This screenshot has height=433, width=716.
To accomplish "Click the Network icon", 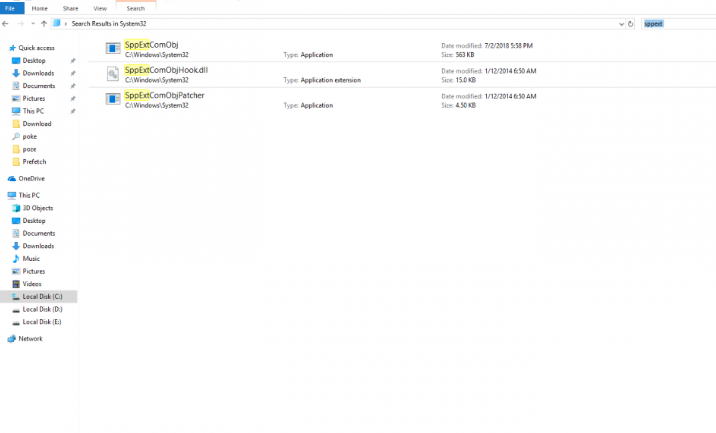I will point(12,339).
